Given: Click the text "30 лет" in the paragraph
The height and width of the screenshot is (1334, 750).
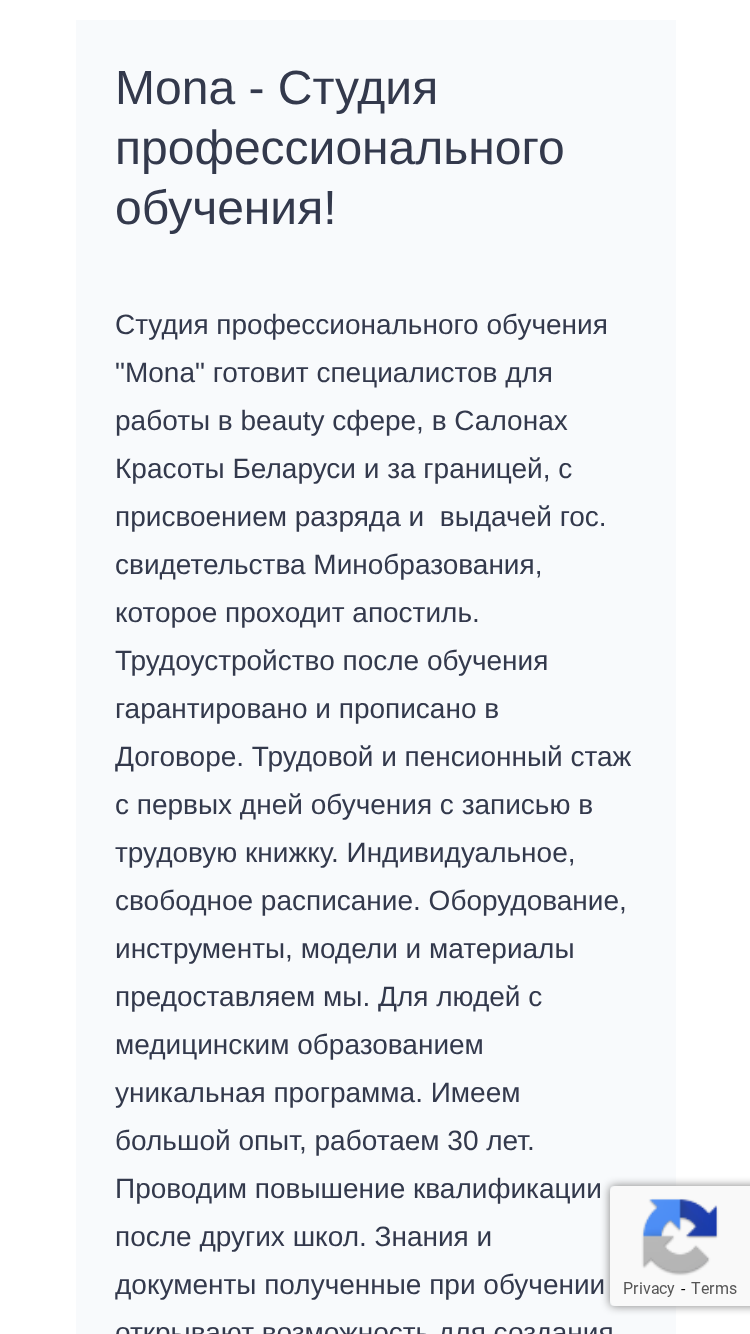Looking at the screenshot, I should (x=490, y=1141).
